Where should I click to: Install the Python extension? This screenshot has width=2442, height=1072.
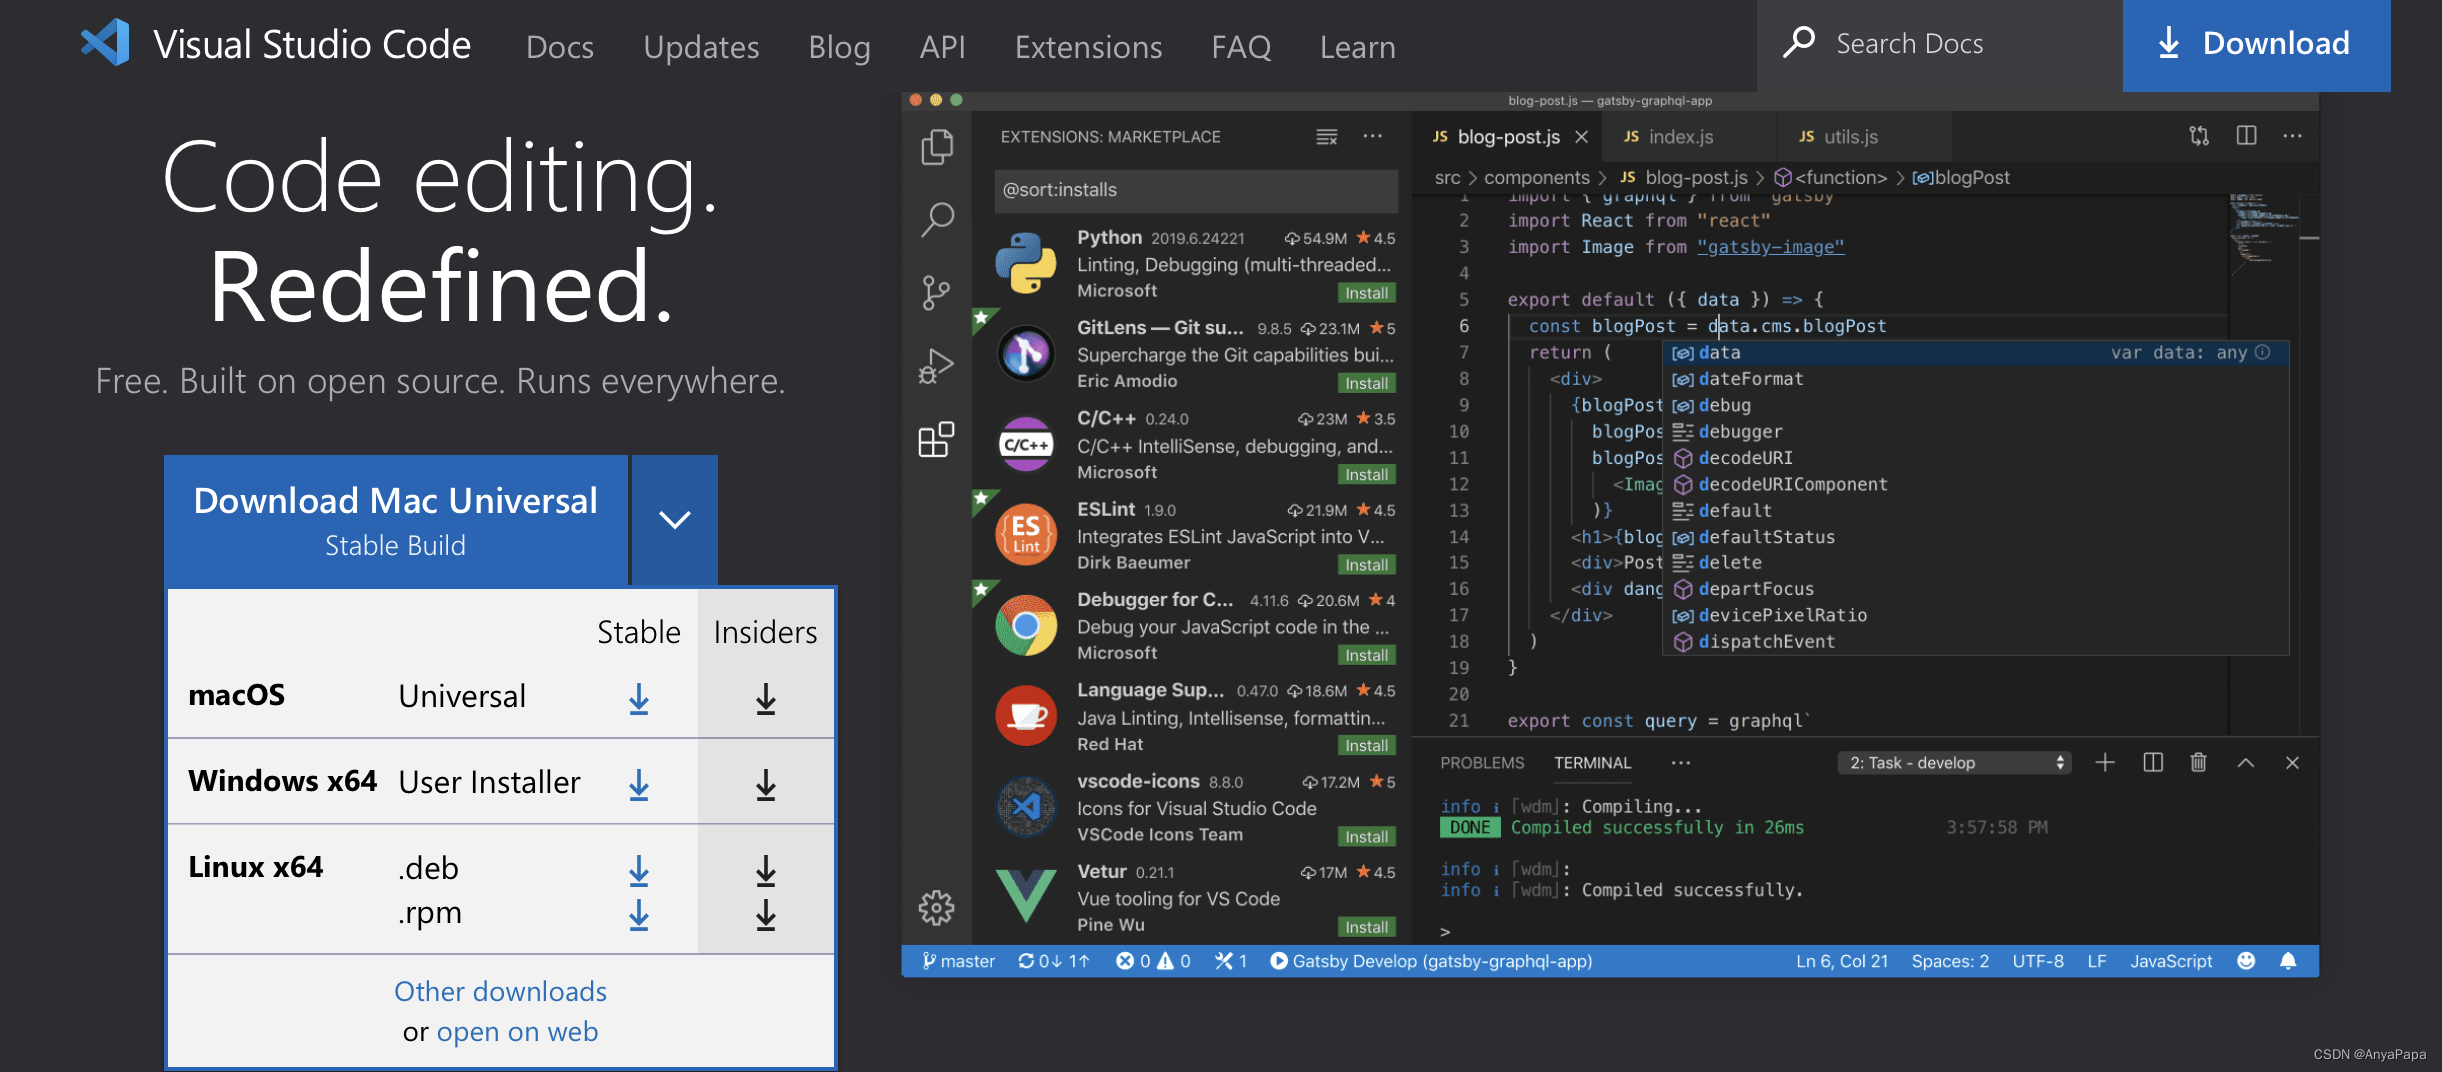(x=1366, y=293)
